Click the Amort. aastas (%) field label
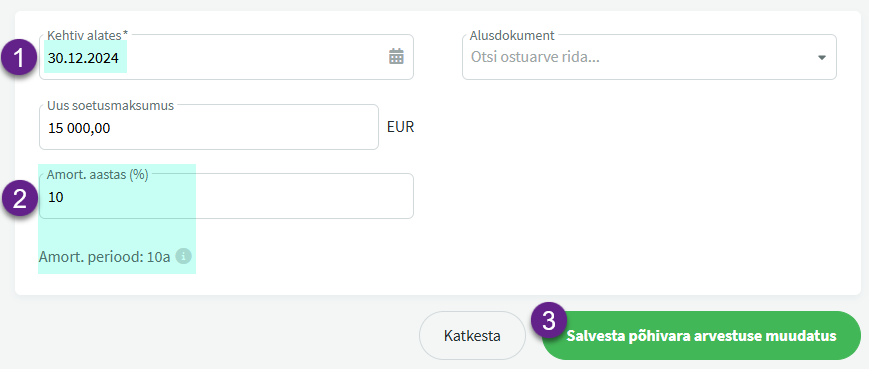The height and width of the screenshot is (369, 869). click(98, 175)
